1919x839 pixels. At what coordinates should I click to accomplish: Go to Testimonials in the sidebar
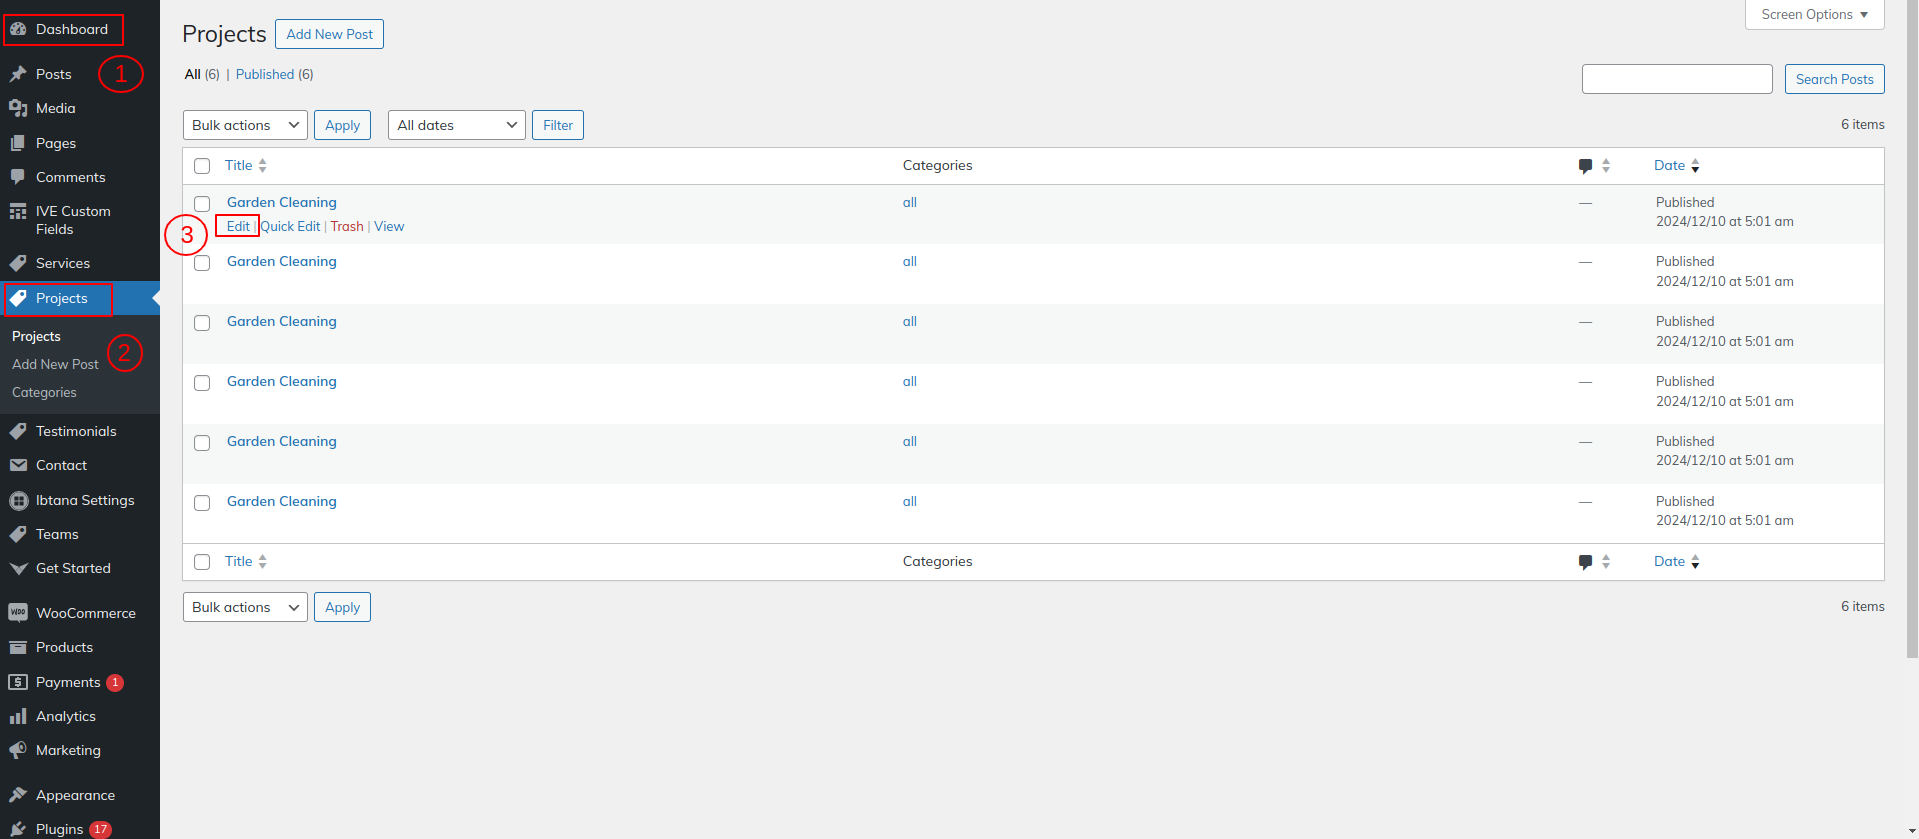click(x=76, y=431)
